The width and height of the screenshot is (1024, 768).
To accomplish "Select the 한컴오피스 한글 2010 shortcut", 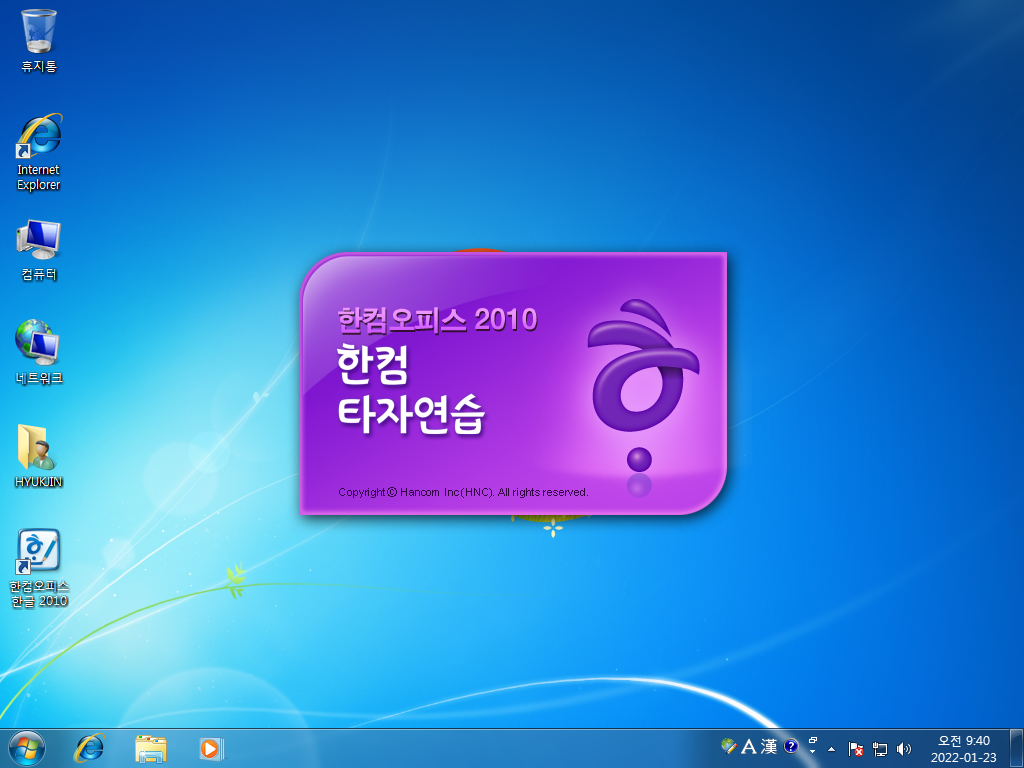I will (39, 568).
